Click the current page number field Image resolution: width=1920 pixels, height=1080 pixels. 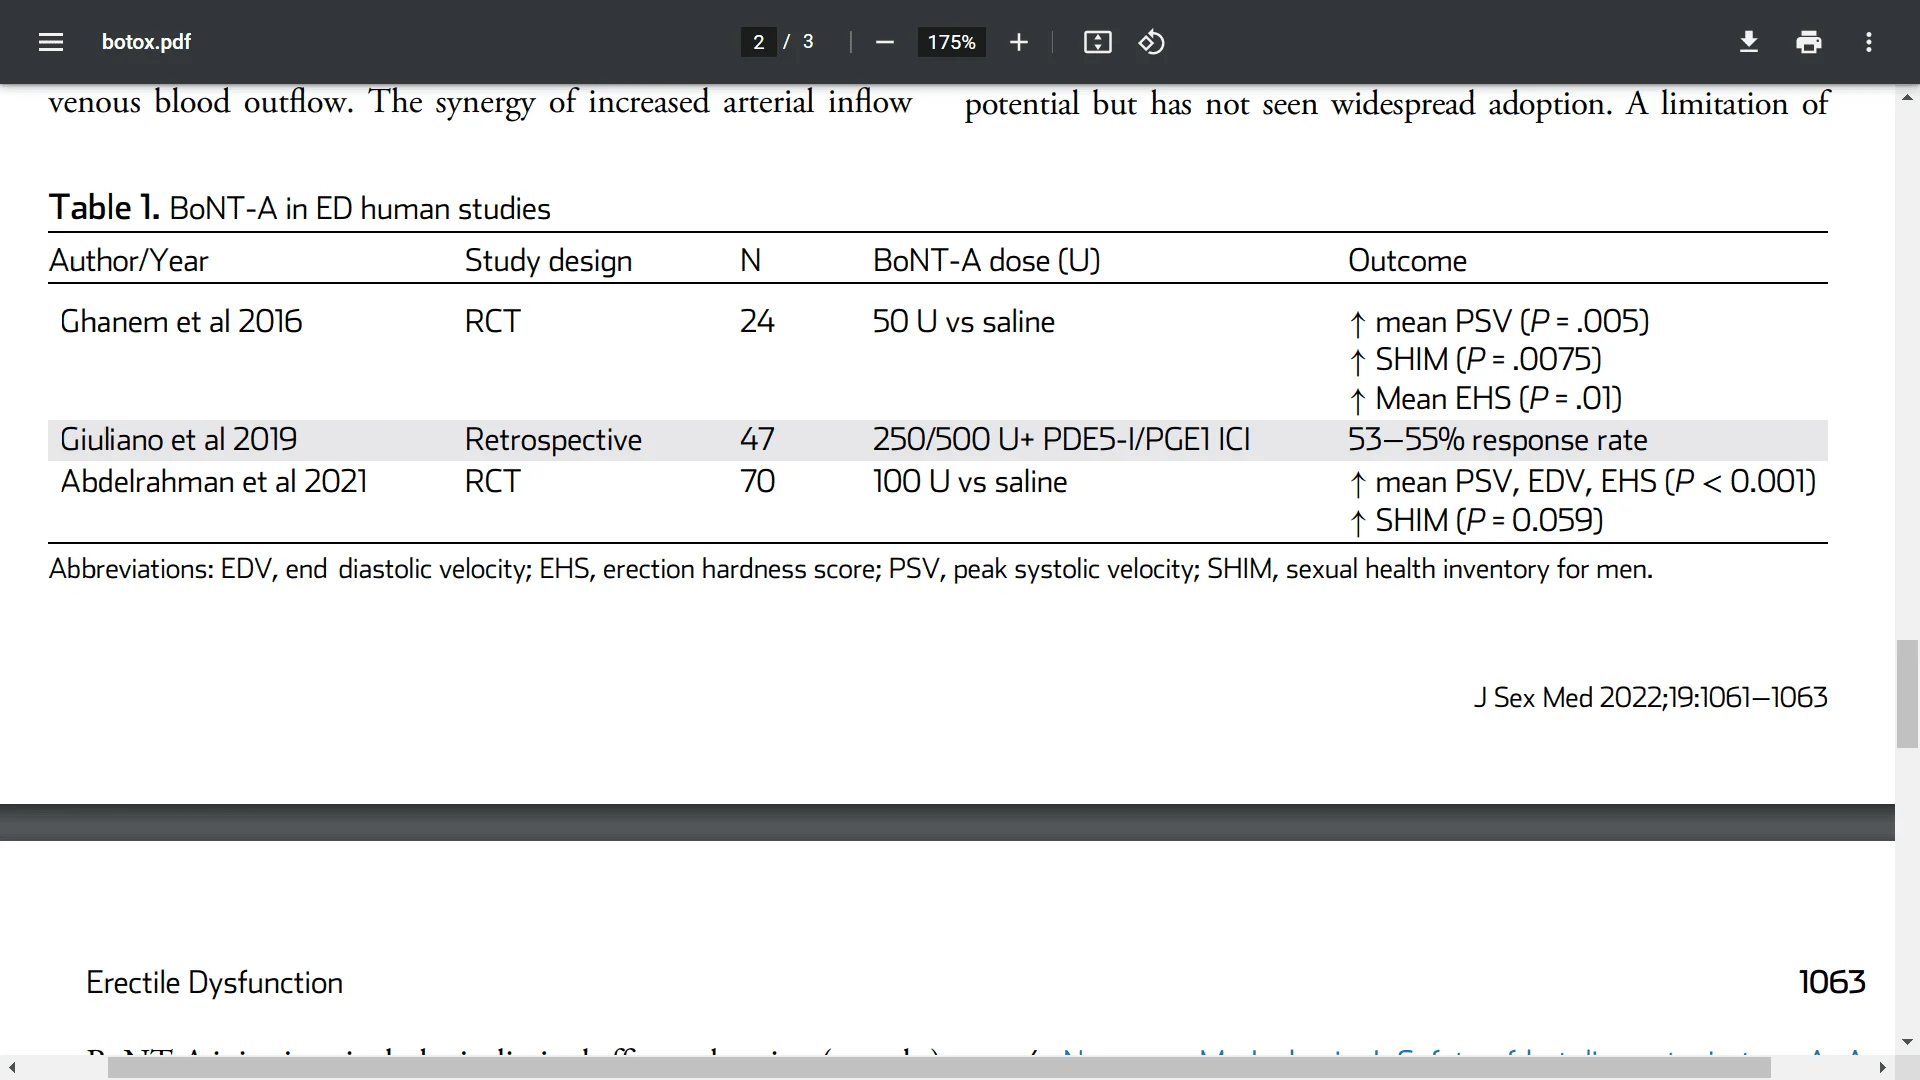758,42
